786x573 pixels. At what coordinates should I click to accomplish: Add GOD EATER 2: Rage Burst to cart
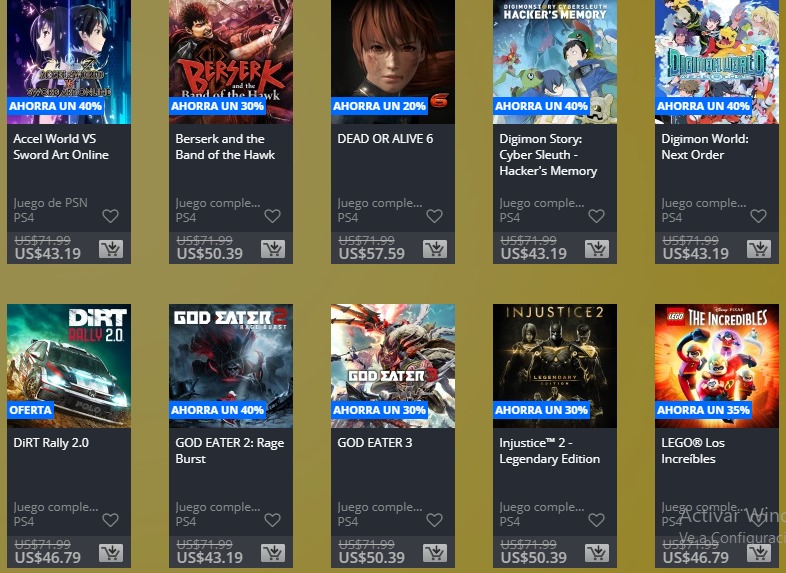(x=273, y=552)
